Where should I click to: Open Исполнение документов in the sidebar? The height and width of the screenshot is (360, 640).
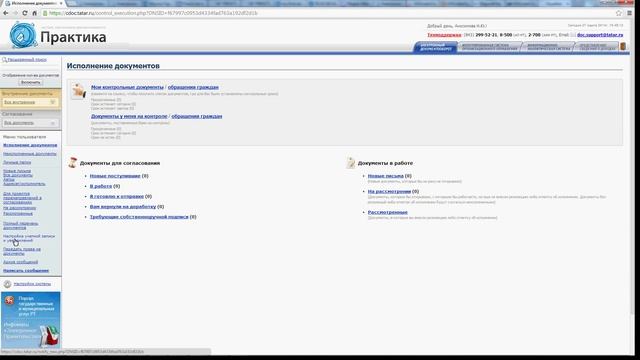click(30, 145)
